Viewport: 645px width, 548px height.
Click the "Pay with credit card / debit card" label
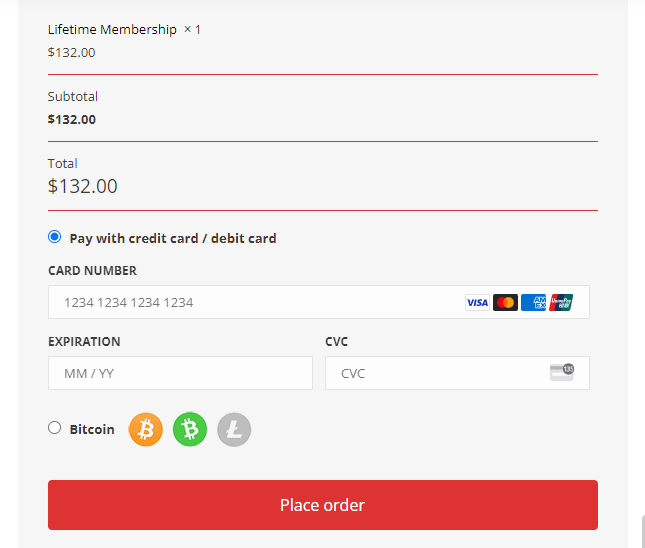(173, 238)
